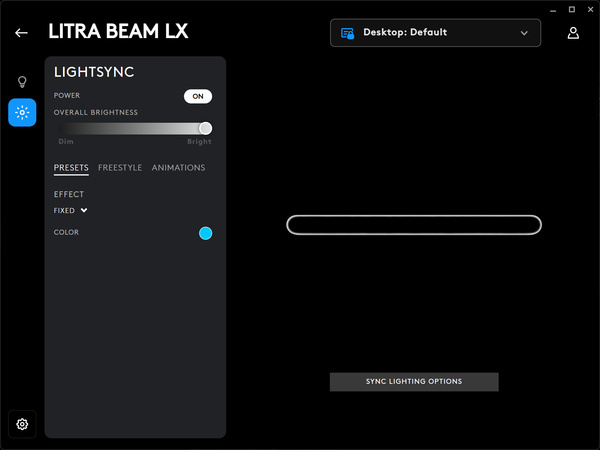The height and width of the screenshot is (450, 600).
Task: Click the Bright label under the slider
Action: pos(199,142)
